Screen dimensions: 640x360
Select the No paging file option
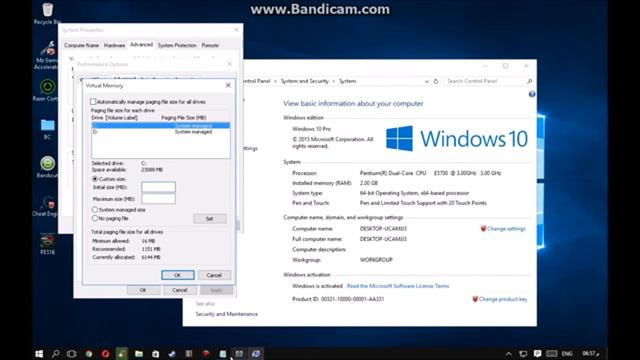(x=95, y=218)
